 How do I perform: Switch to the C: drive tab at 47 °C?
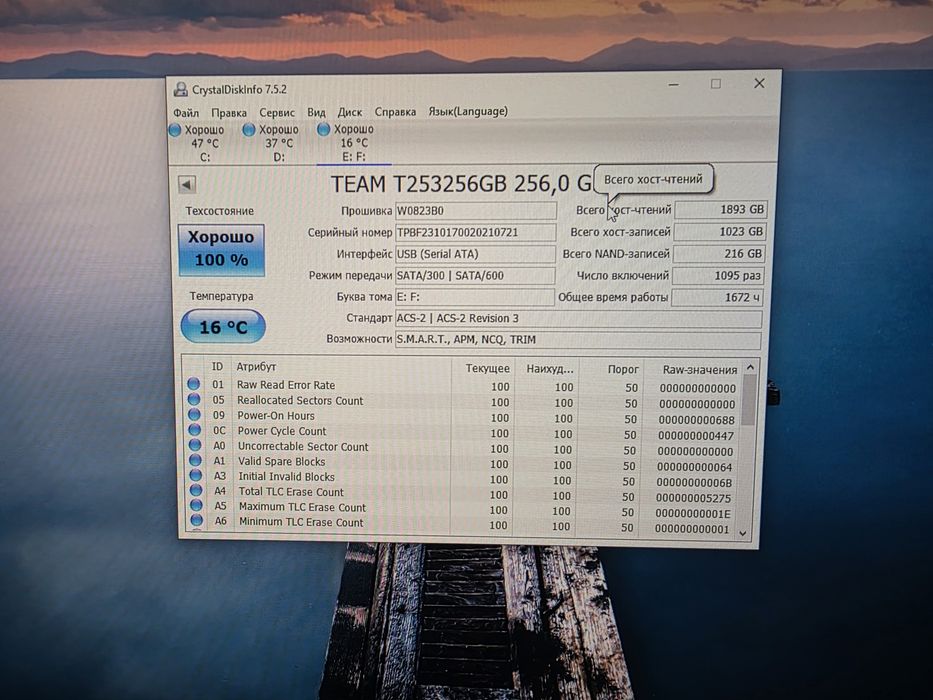pos(204,143)
